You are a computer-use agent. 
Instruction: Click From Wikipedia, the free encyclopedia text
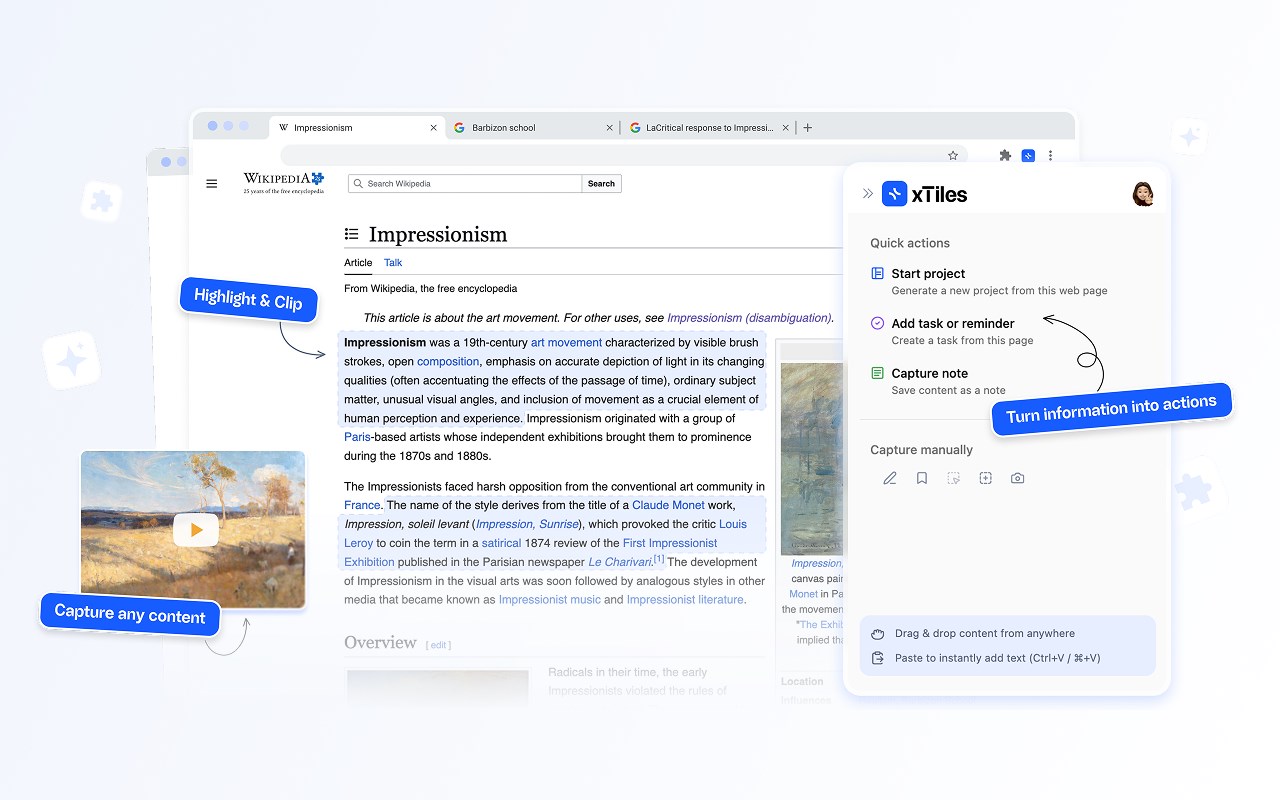[x=431, y=289]
